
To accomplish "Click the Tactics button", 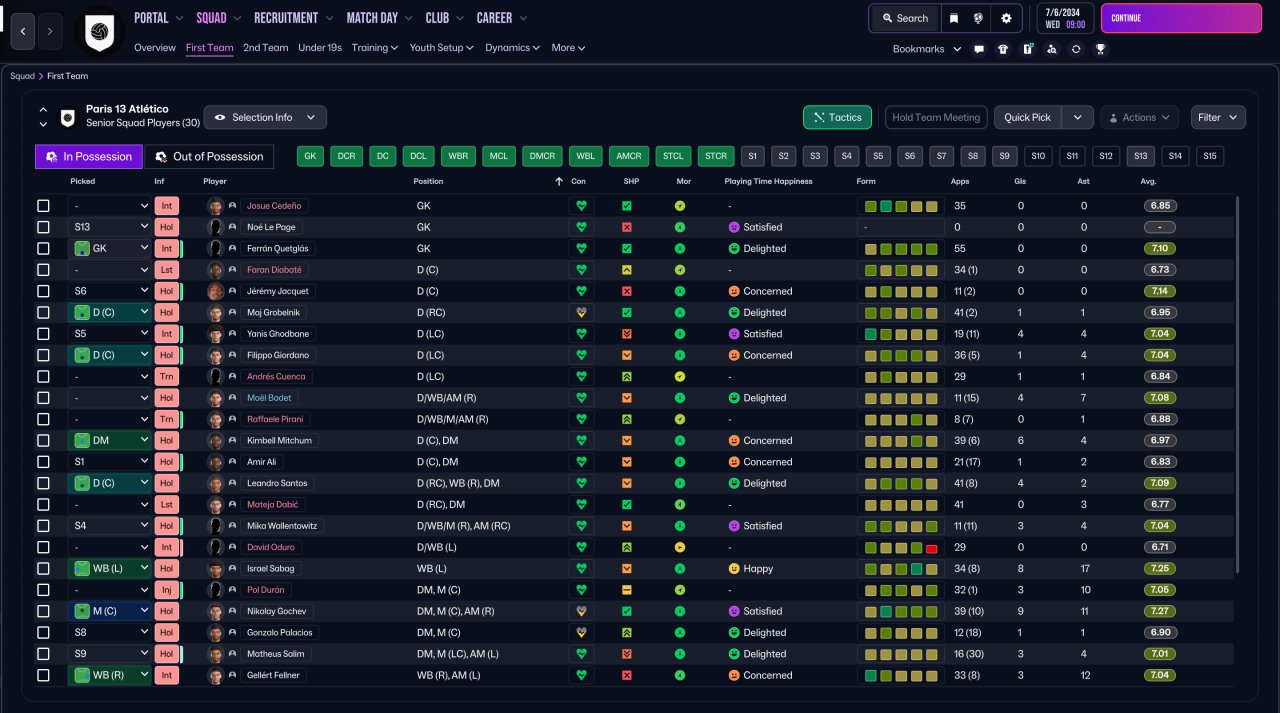I will tap(837, 117).
